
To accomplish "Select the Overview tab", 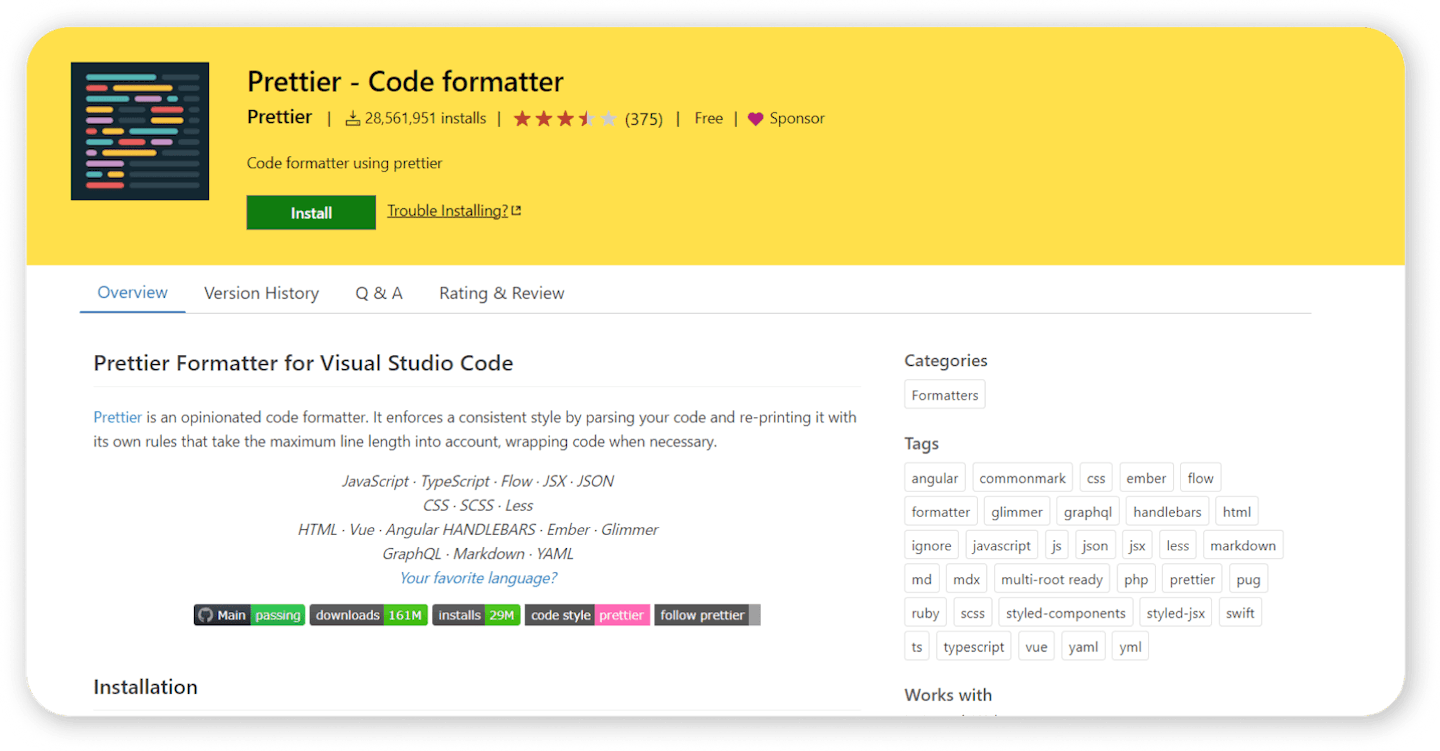I will pos(132,293).
